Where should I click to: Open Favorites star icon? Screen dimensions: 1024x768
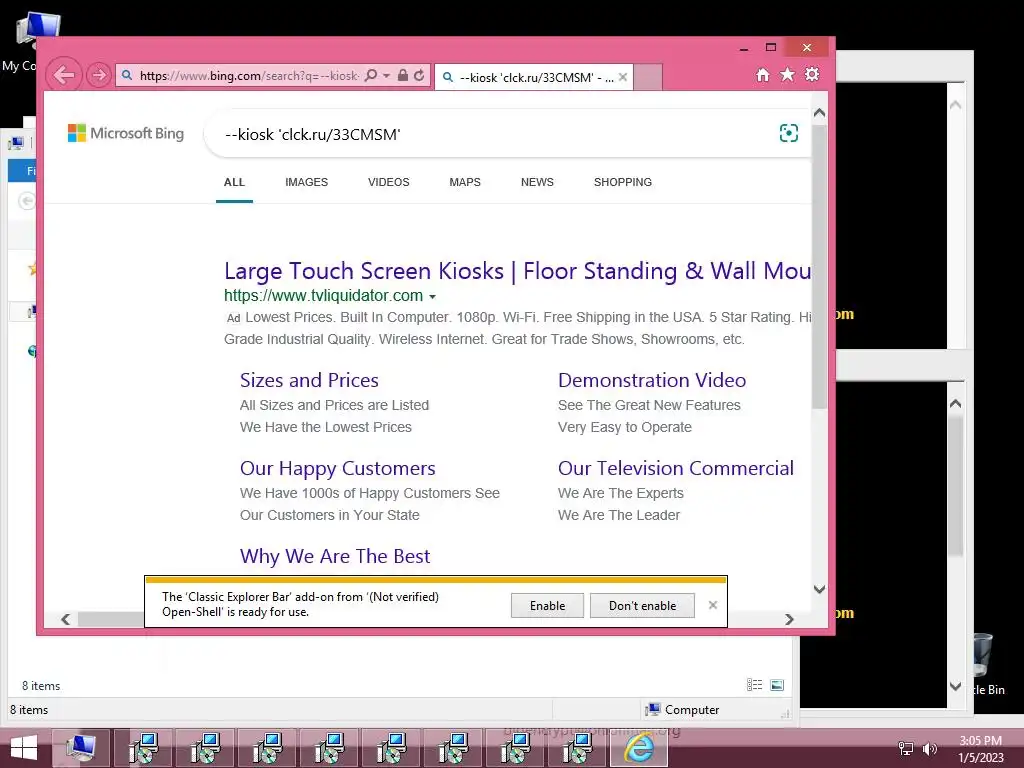[788, 74]
